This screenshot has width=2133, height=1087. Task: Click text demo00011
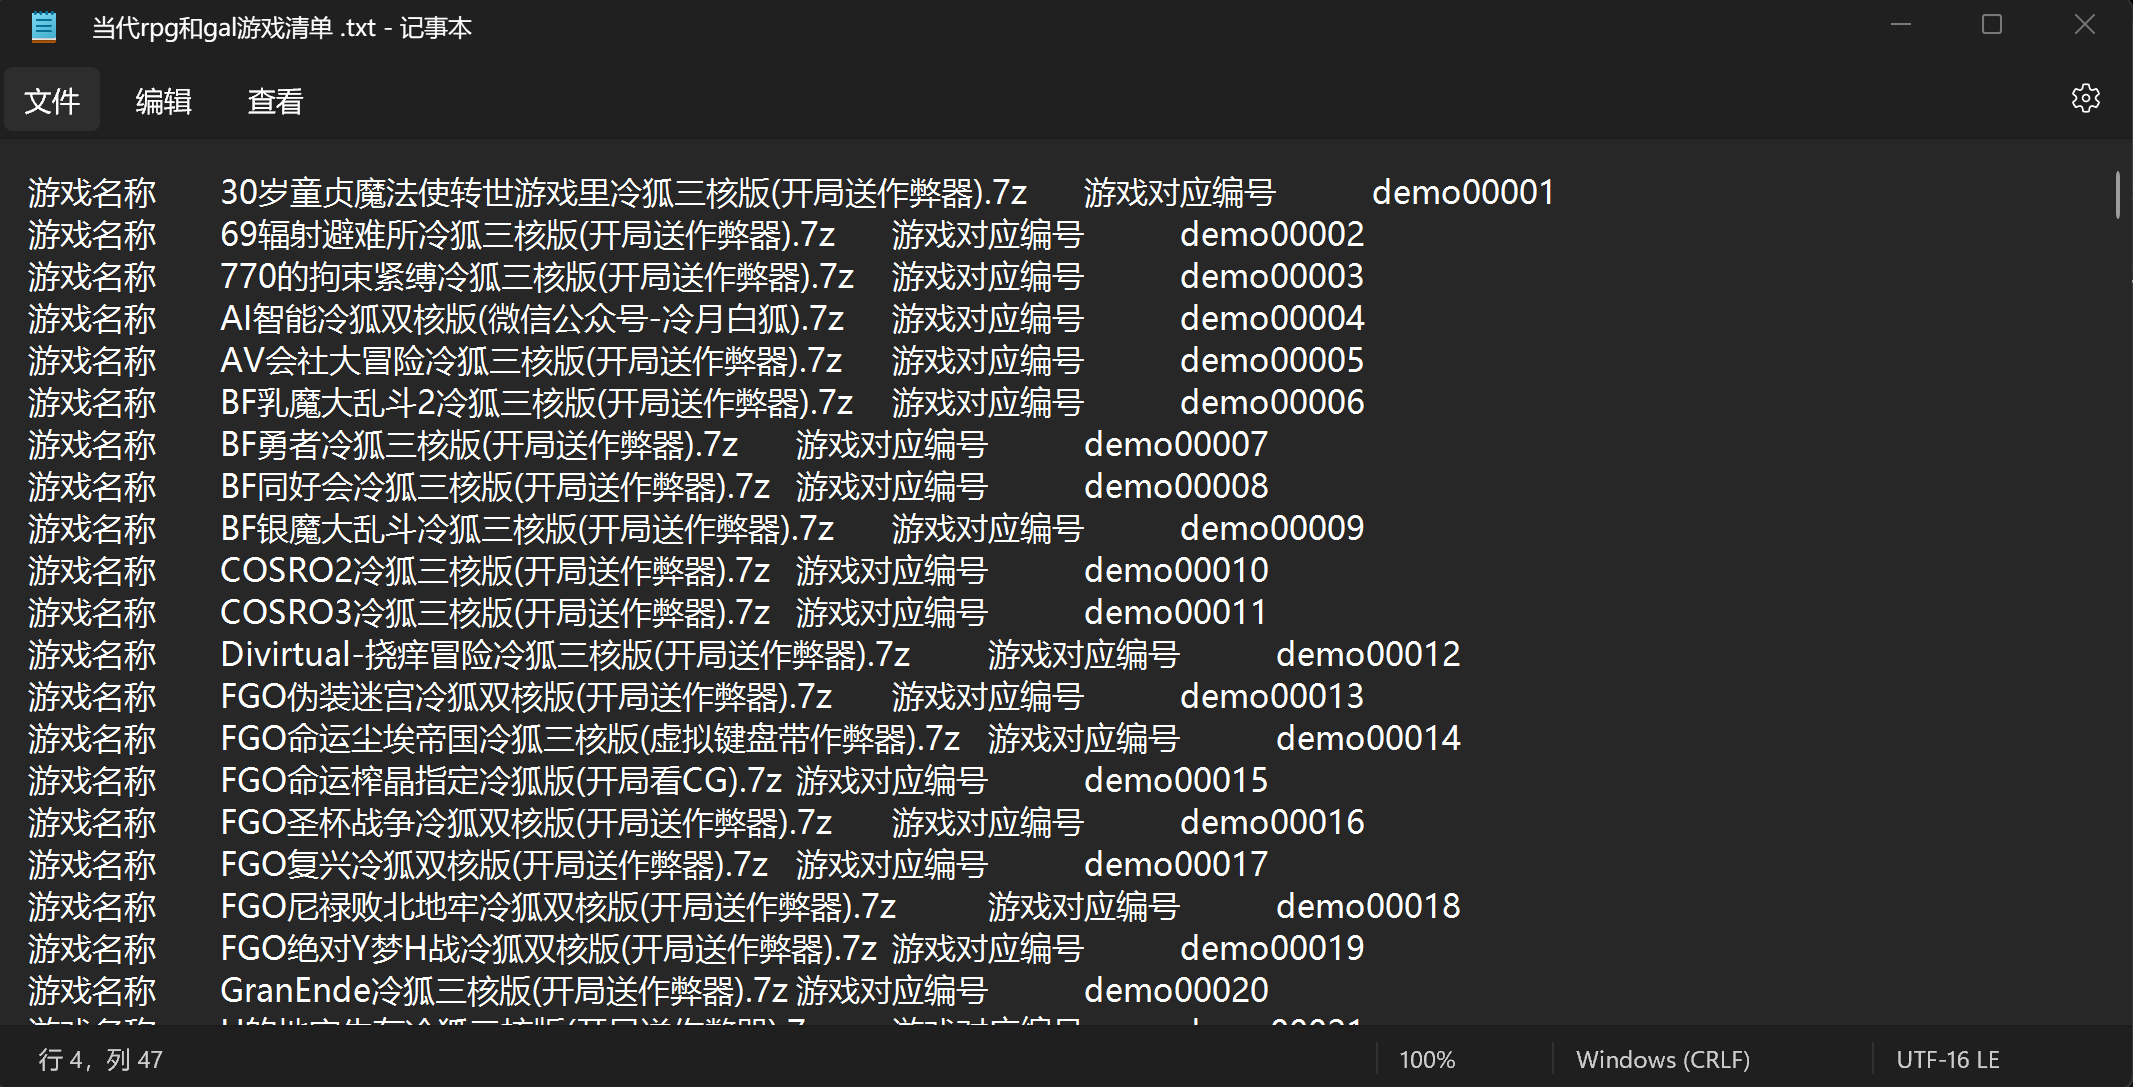click(1176, 612)
